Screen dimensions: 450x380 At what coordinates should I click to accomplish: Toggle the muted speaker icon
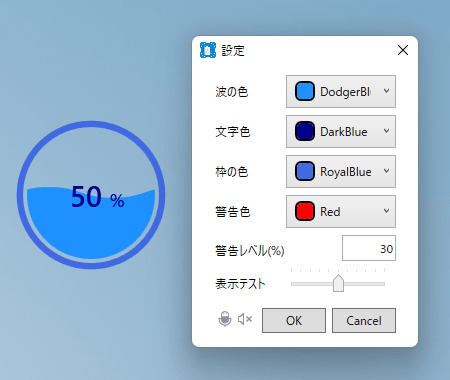pos(245,319)
